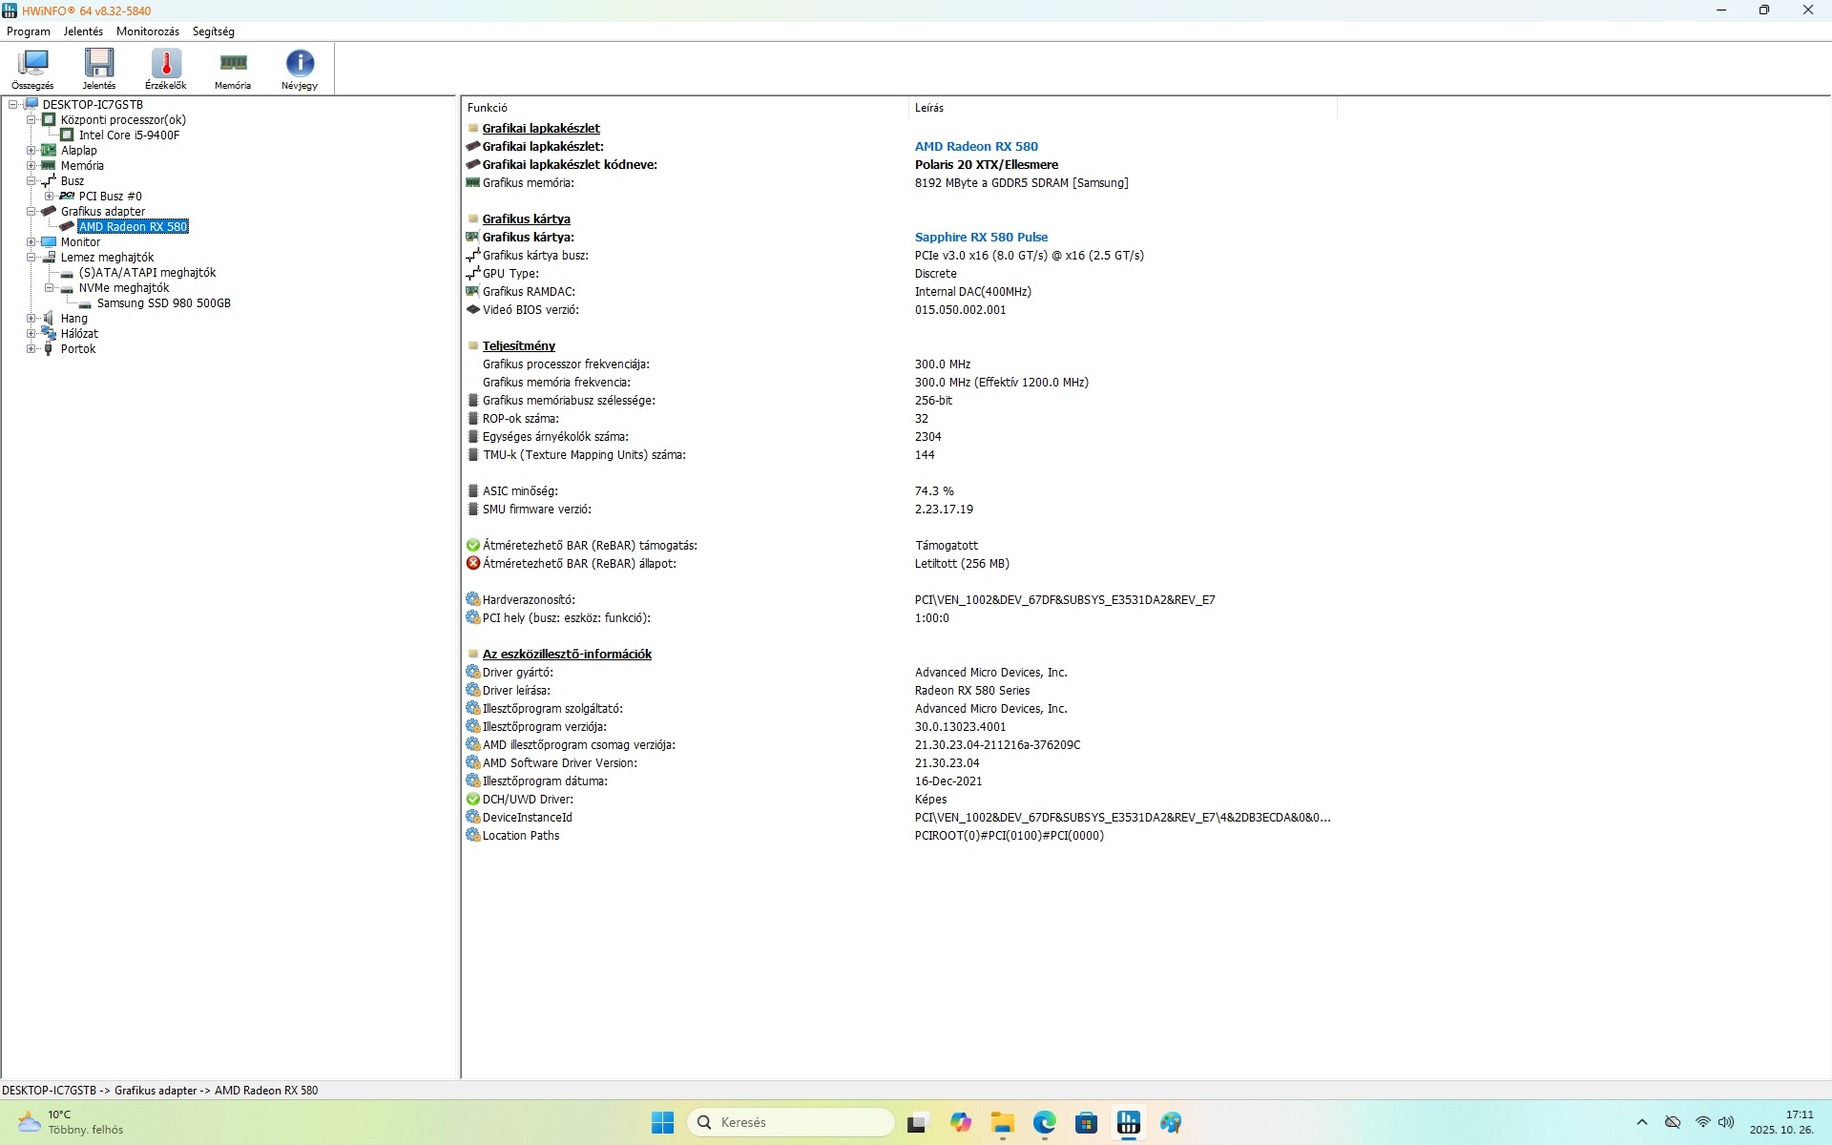This screenshot has height=1145, width=1832.
Task: Click the Teljesítmény section header
Action: [518, 346]
